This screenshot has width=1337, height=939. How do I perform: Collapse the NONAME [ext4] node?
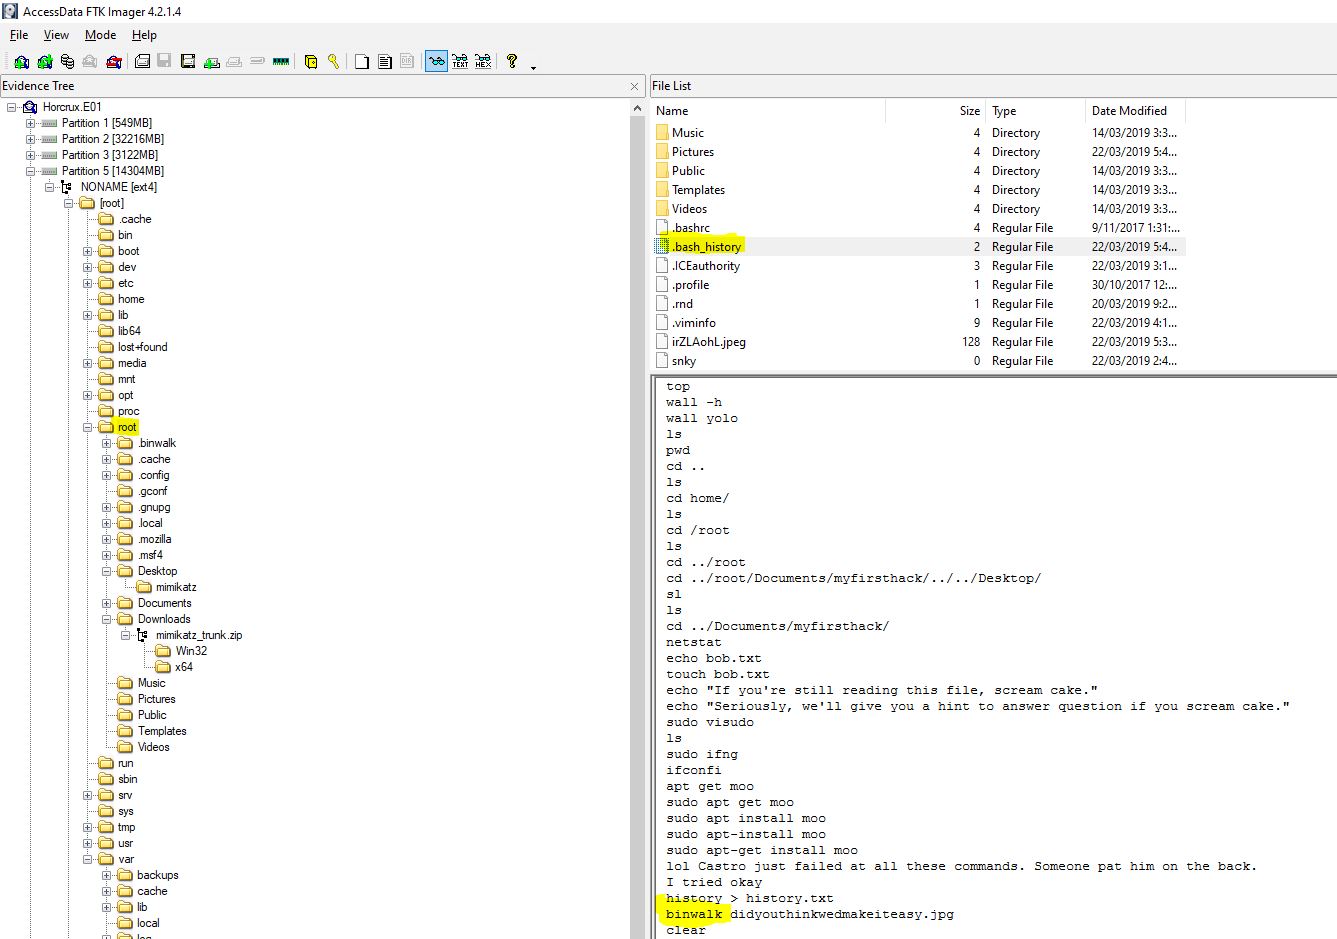pos(49,187)
